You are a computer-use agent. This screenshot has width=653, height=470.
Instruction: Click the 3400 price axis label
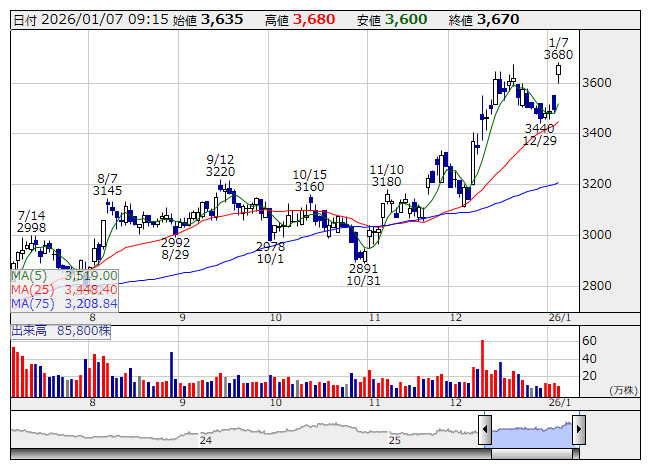pos(597,133)
